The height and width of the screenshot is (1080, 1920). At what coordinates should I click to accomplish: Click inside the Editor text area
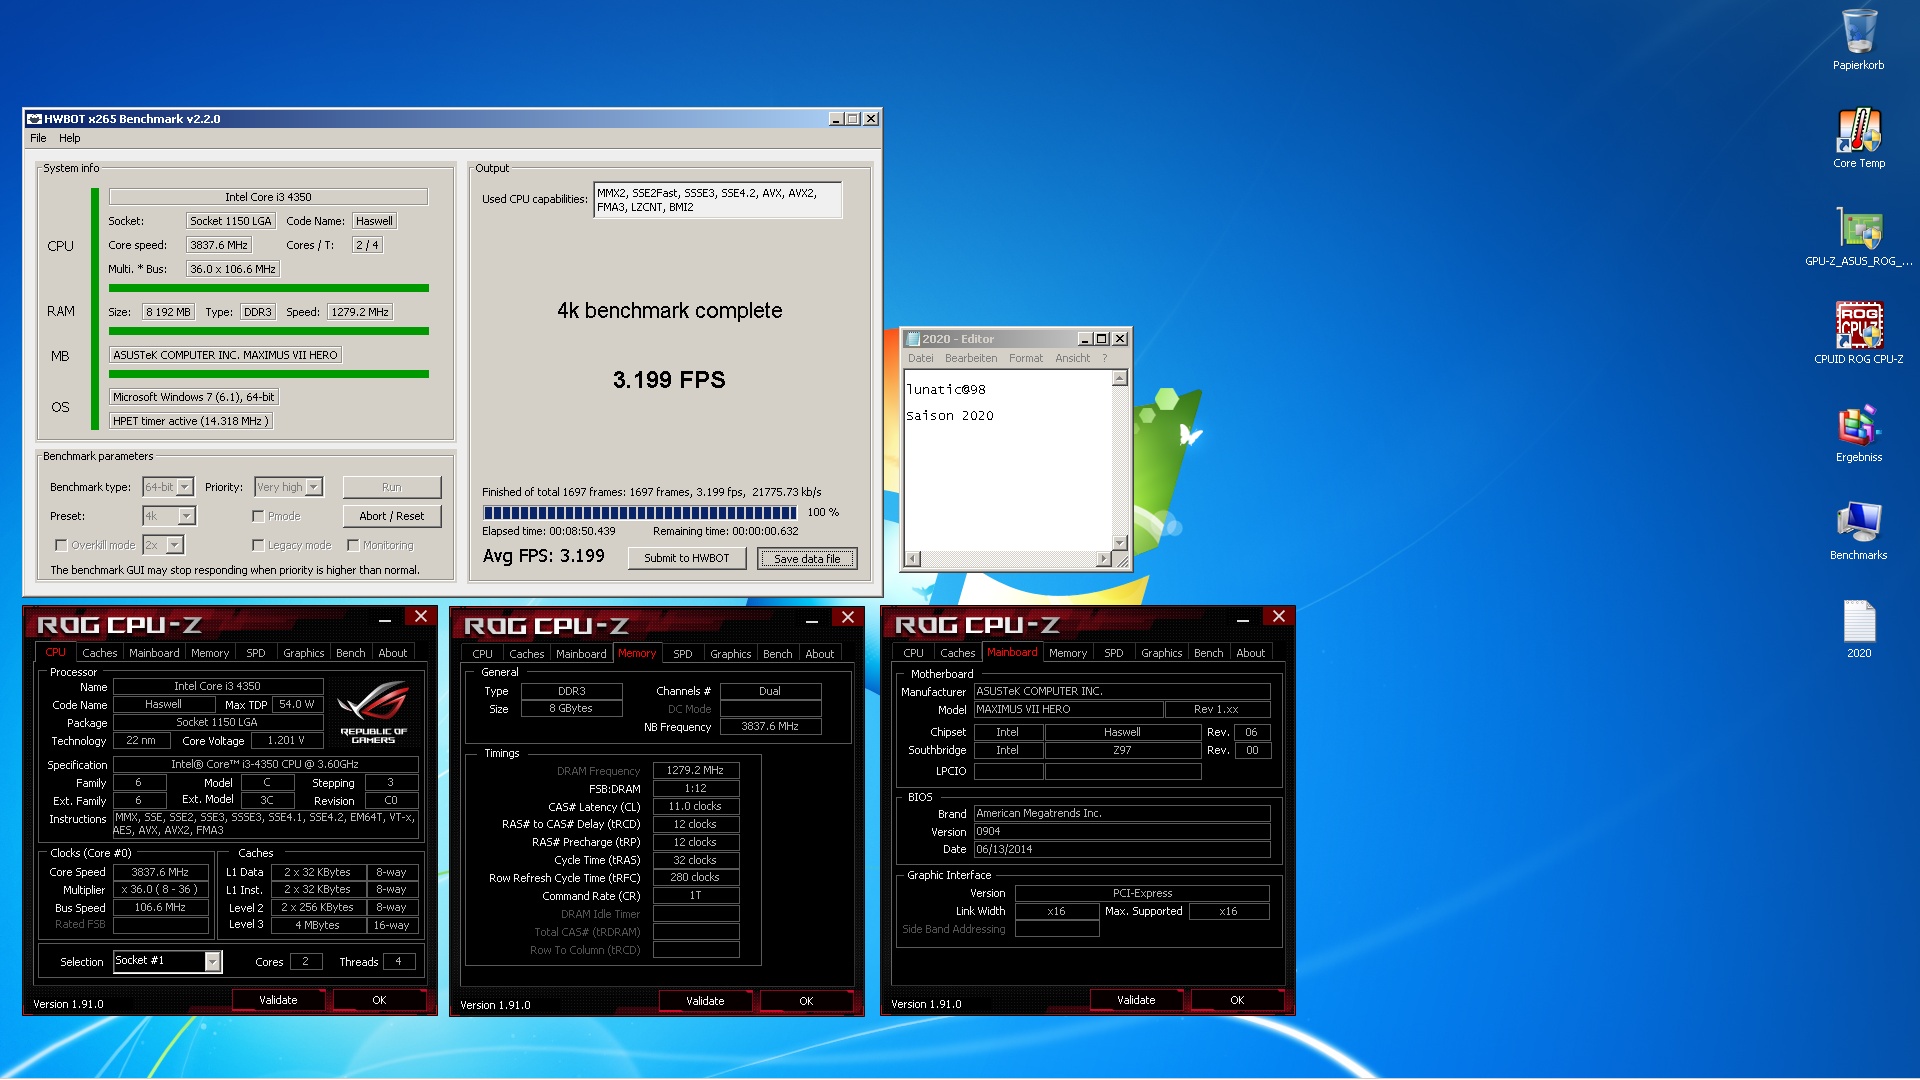(1008, 460)
